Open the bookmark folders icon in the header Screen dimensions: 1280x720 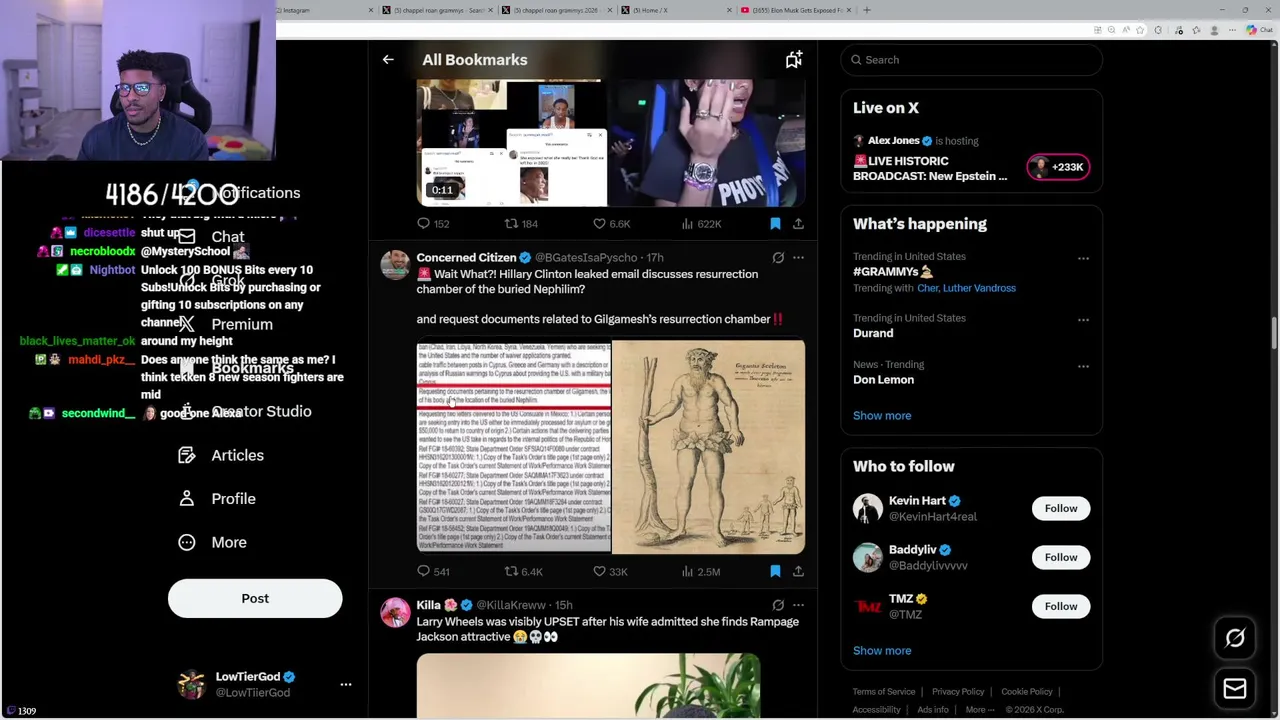click(x=794, y=60)
